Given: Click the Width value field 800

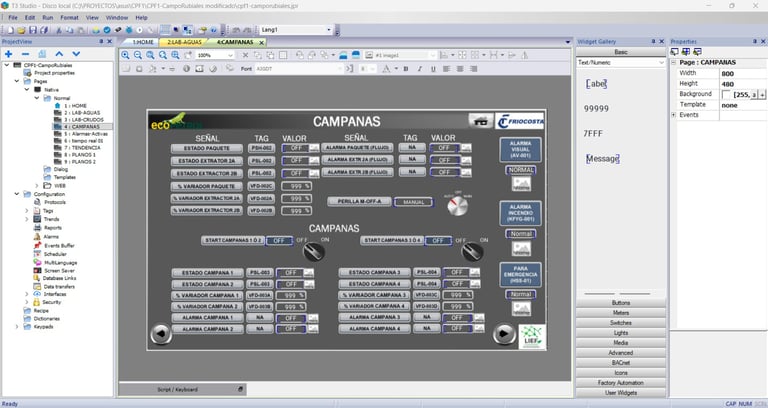Looking at the screenshot, I should (x=742, y=73).
